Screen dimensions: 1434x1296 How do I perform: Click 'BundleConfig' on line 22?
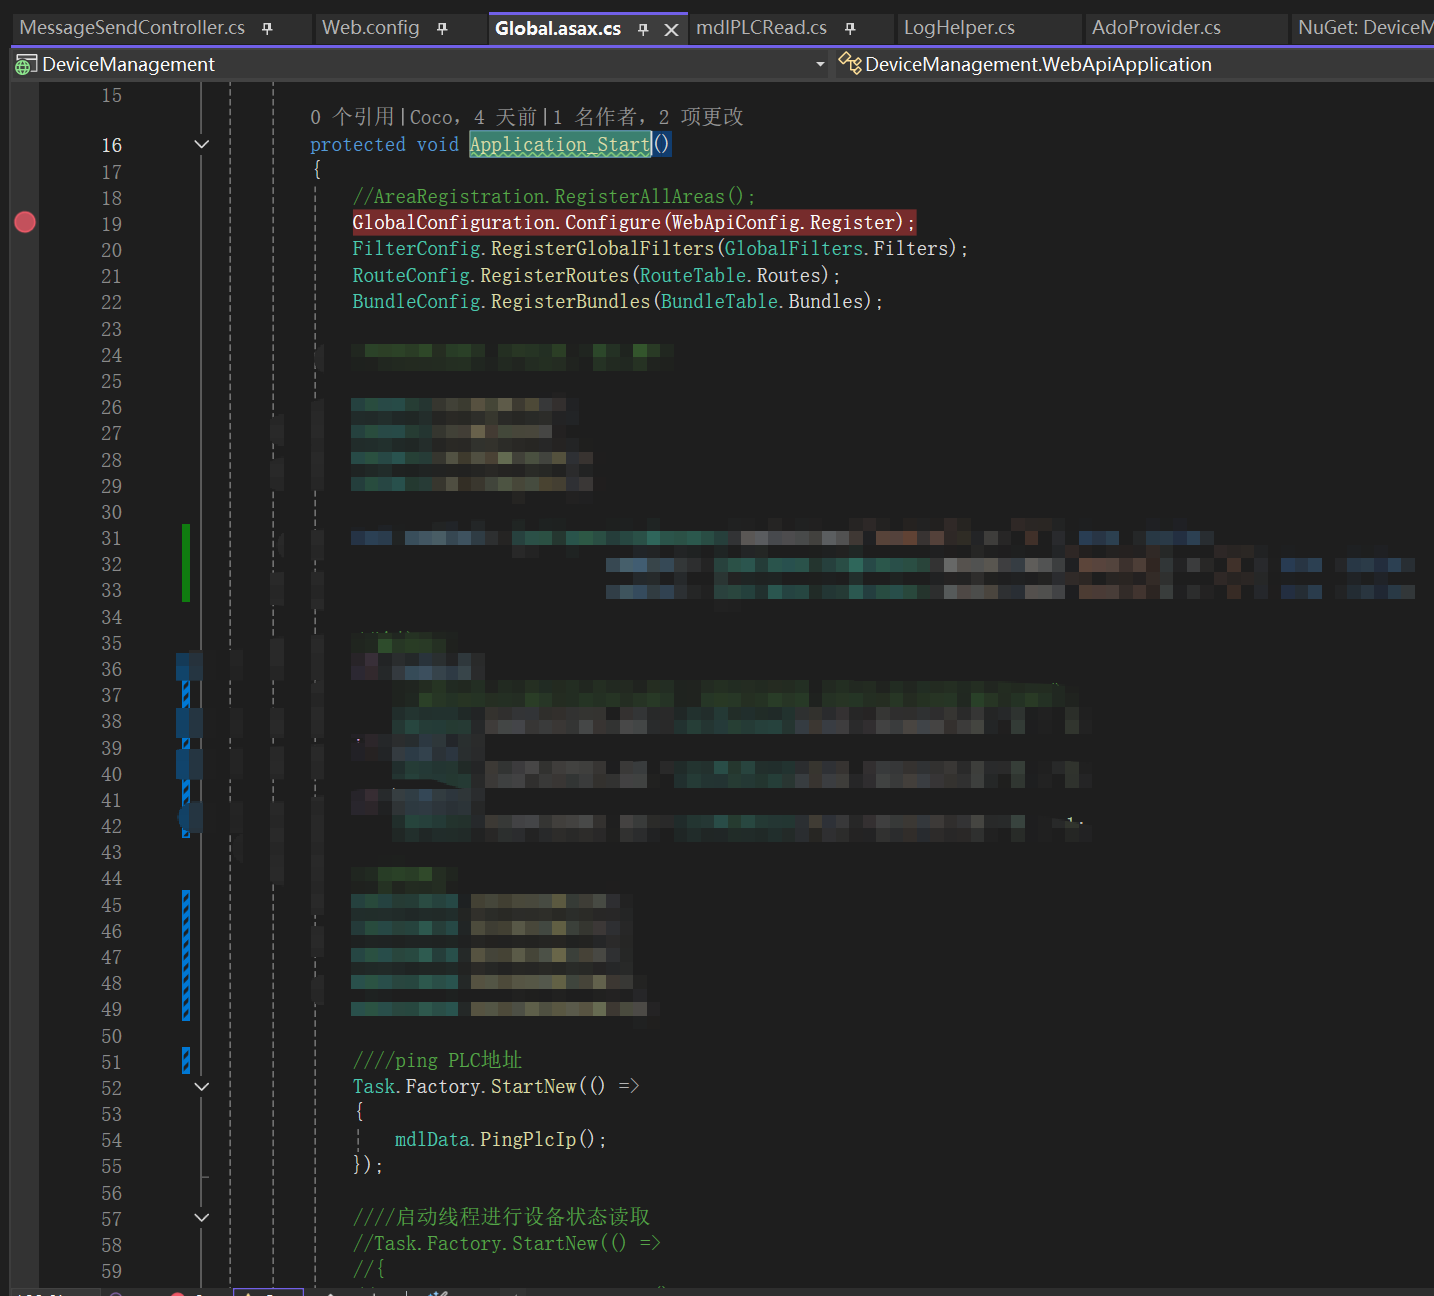coord(416,301)
